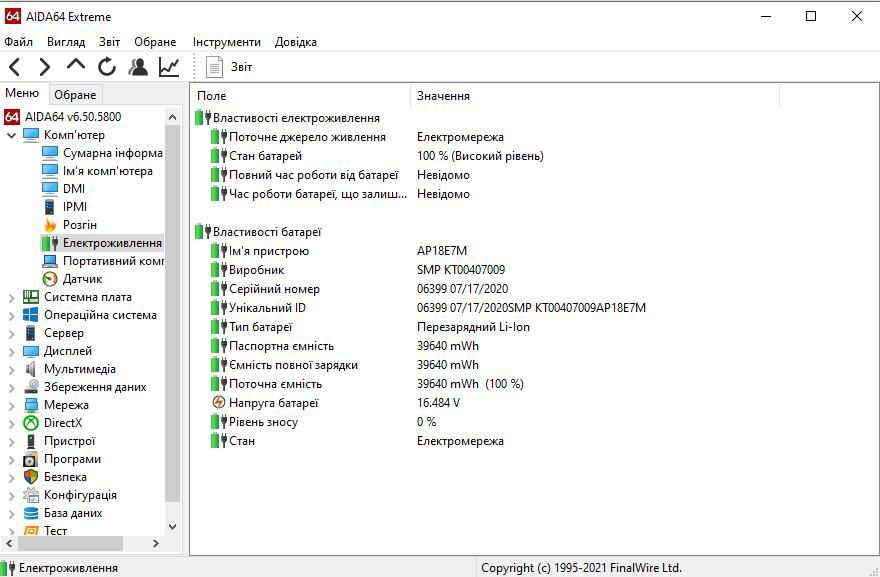This screenshot has width=880, height=577.
Task: Click the Мережа network icon
Action: pos(30,405)
